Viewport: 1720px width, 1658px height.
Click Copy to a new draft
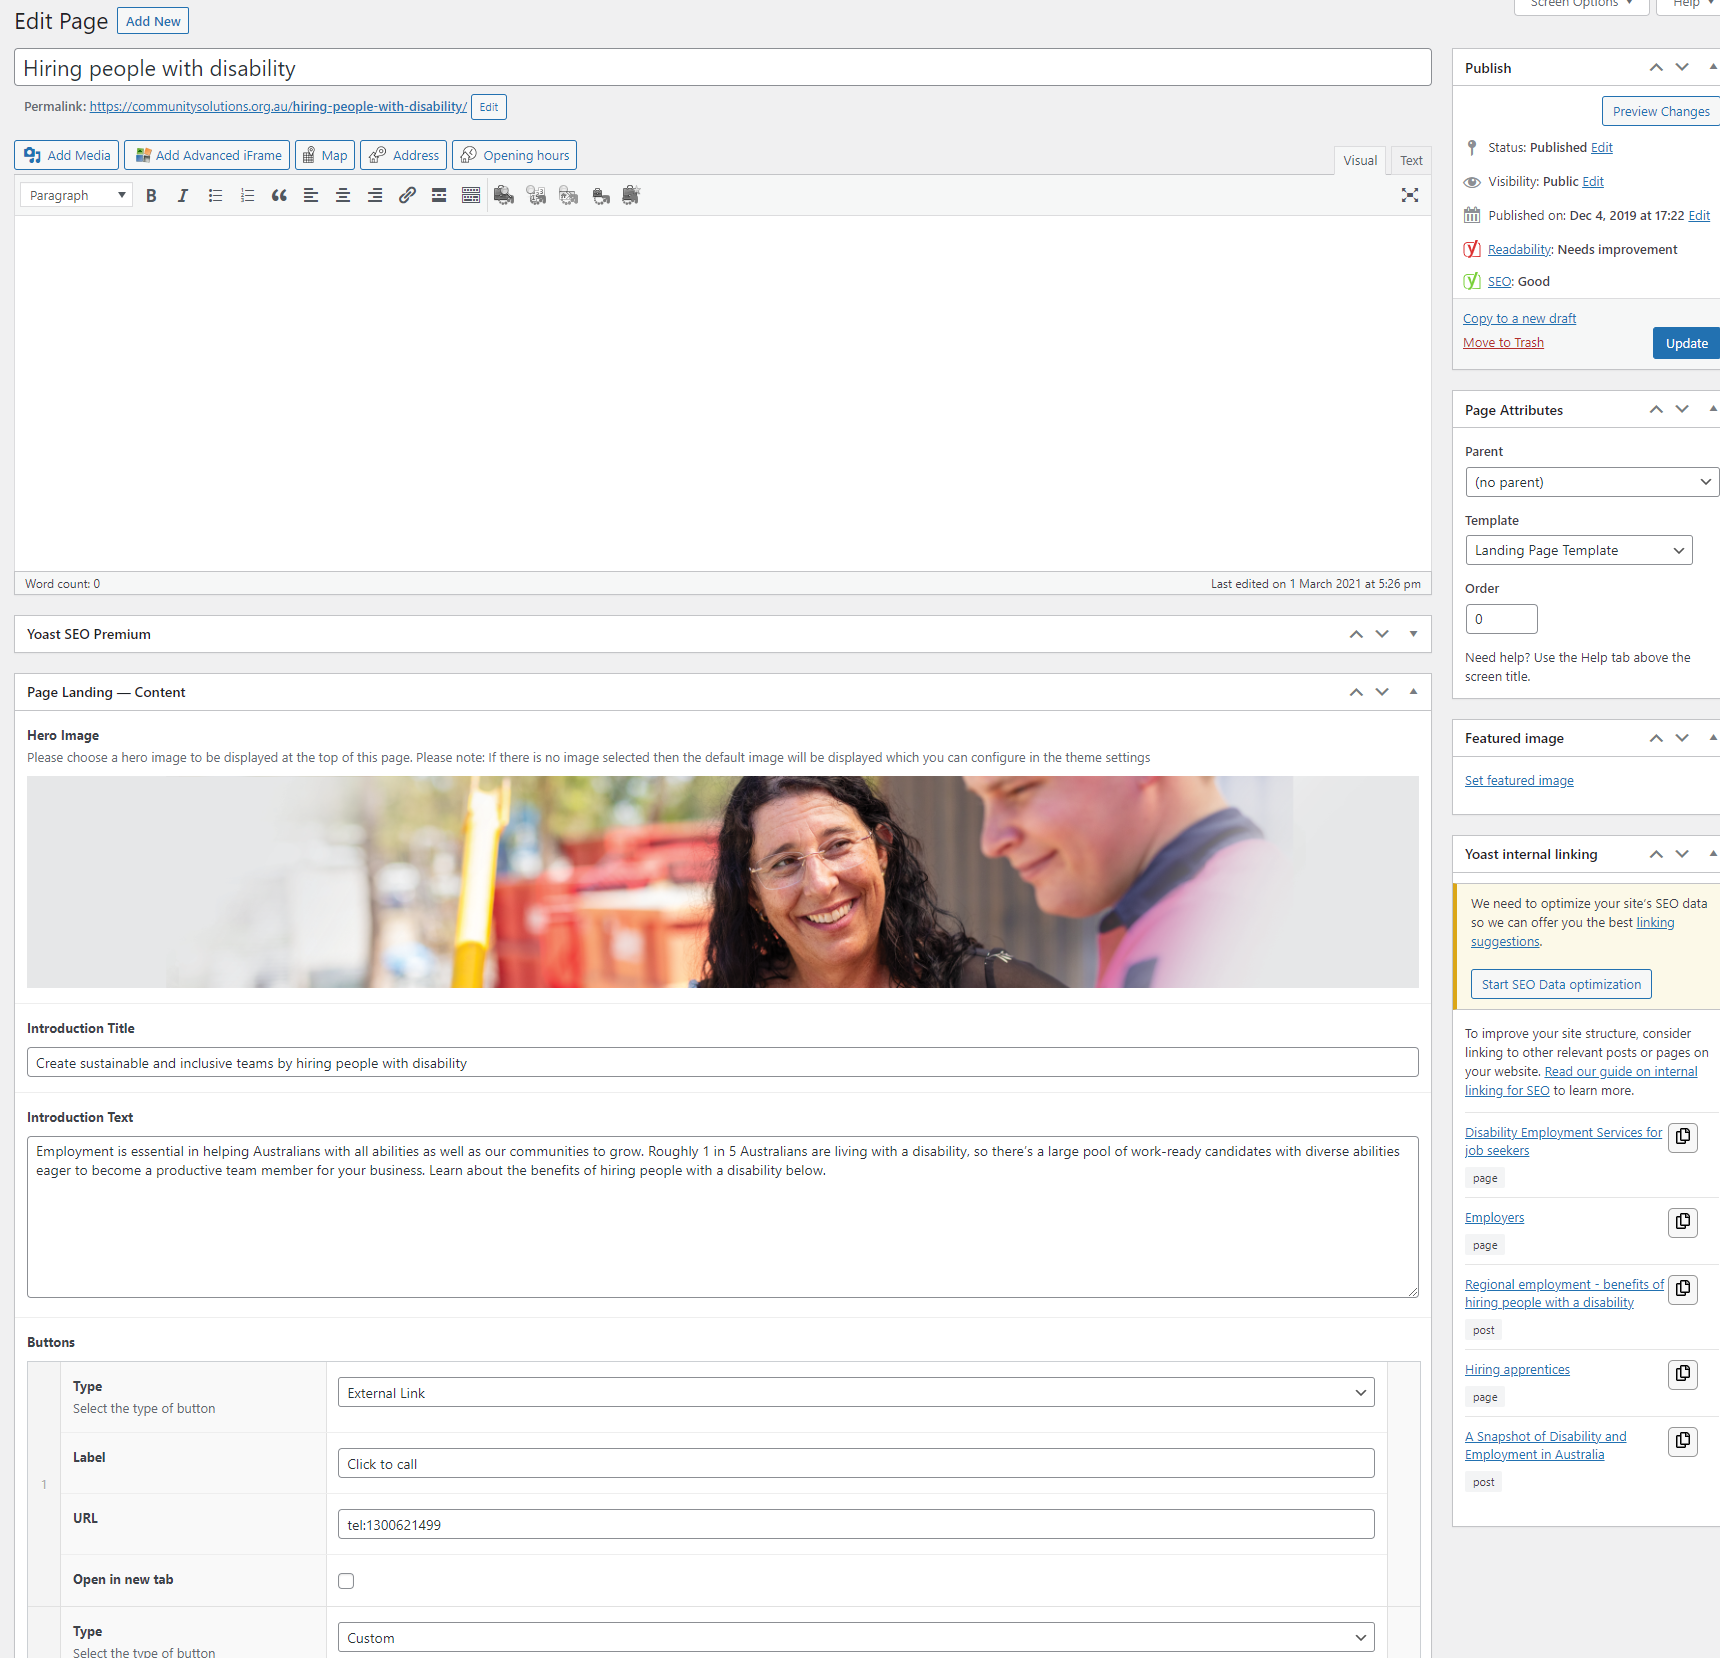[1519, 318]
